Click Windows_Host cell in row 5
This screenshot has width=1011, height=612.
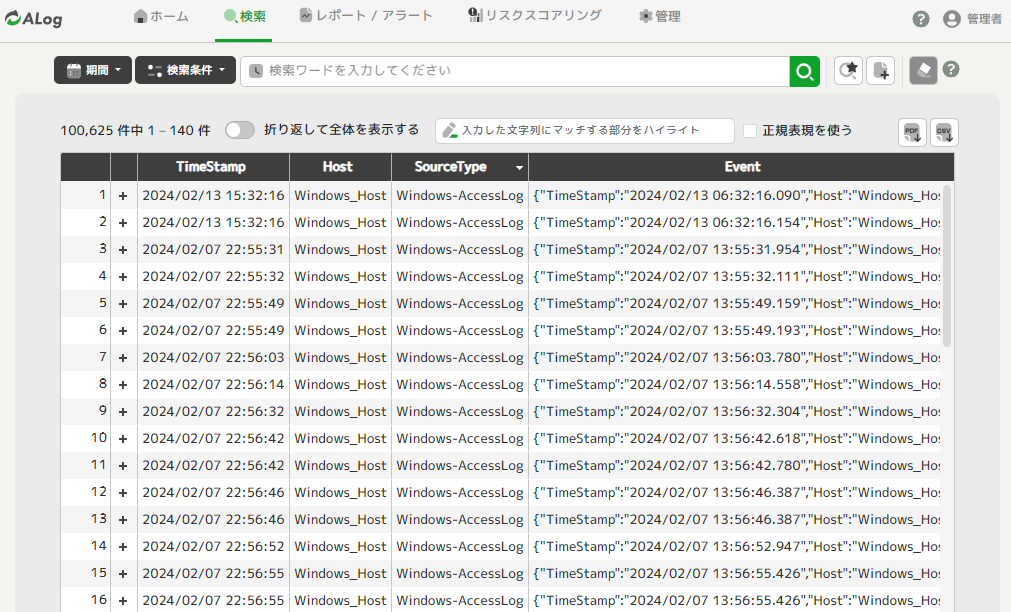click(x=340, y=304)
